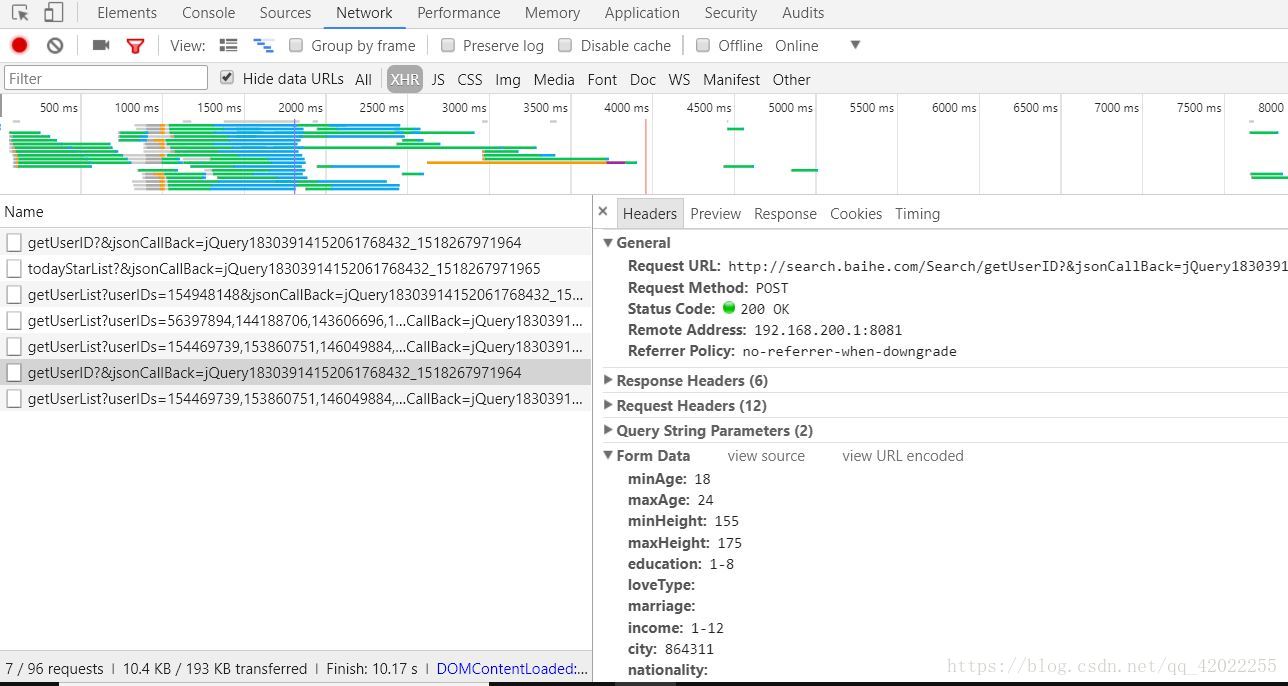The width and height of the screenshot is (1288, 686).
Task: Filter by Font requests
Action: coord(602,79)
